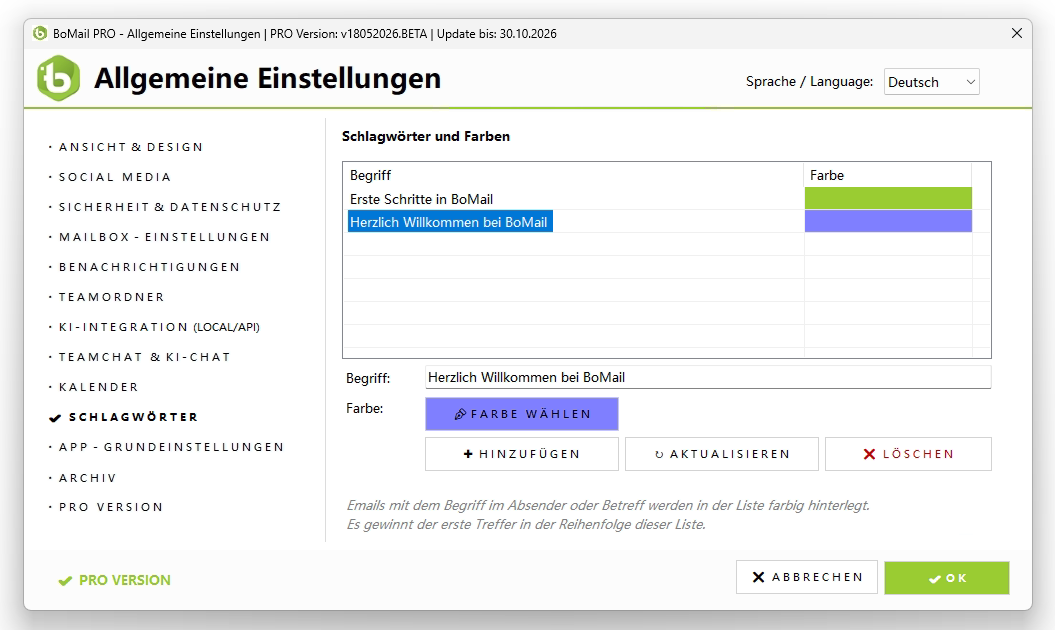Image resolution: width=1055 pixels, height=630 pixels.
Task: Select Teamchat & KI-Chat section
Action: pyautogui.click(x=144, y=357)
